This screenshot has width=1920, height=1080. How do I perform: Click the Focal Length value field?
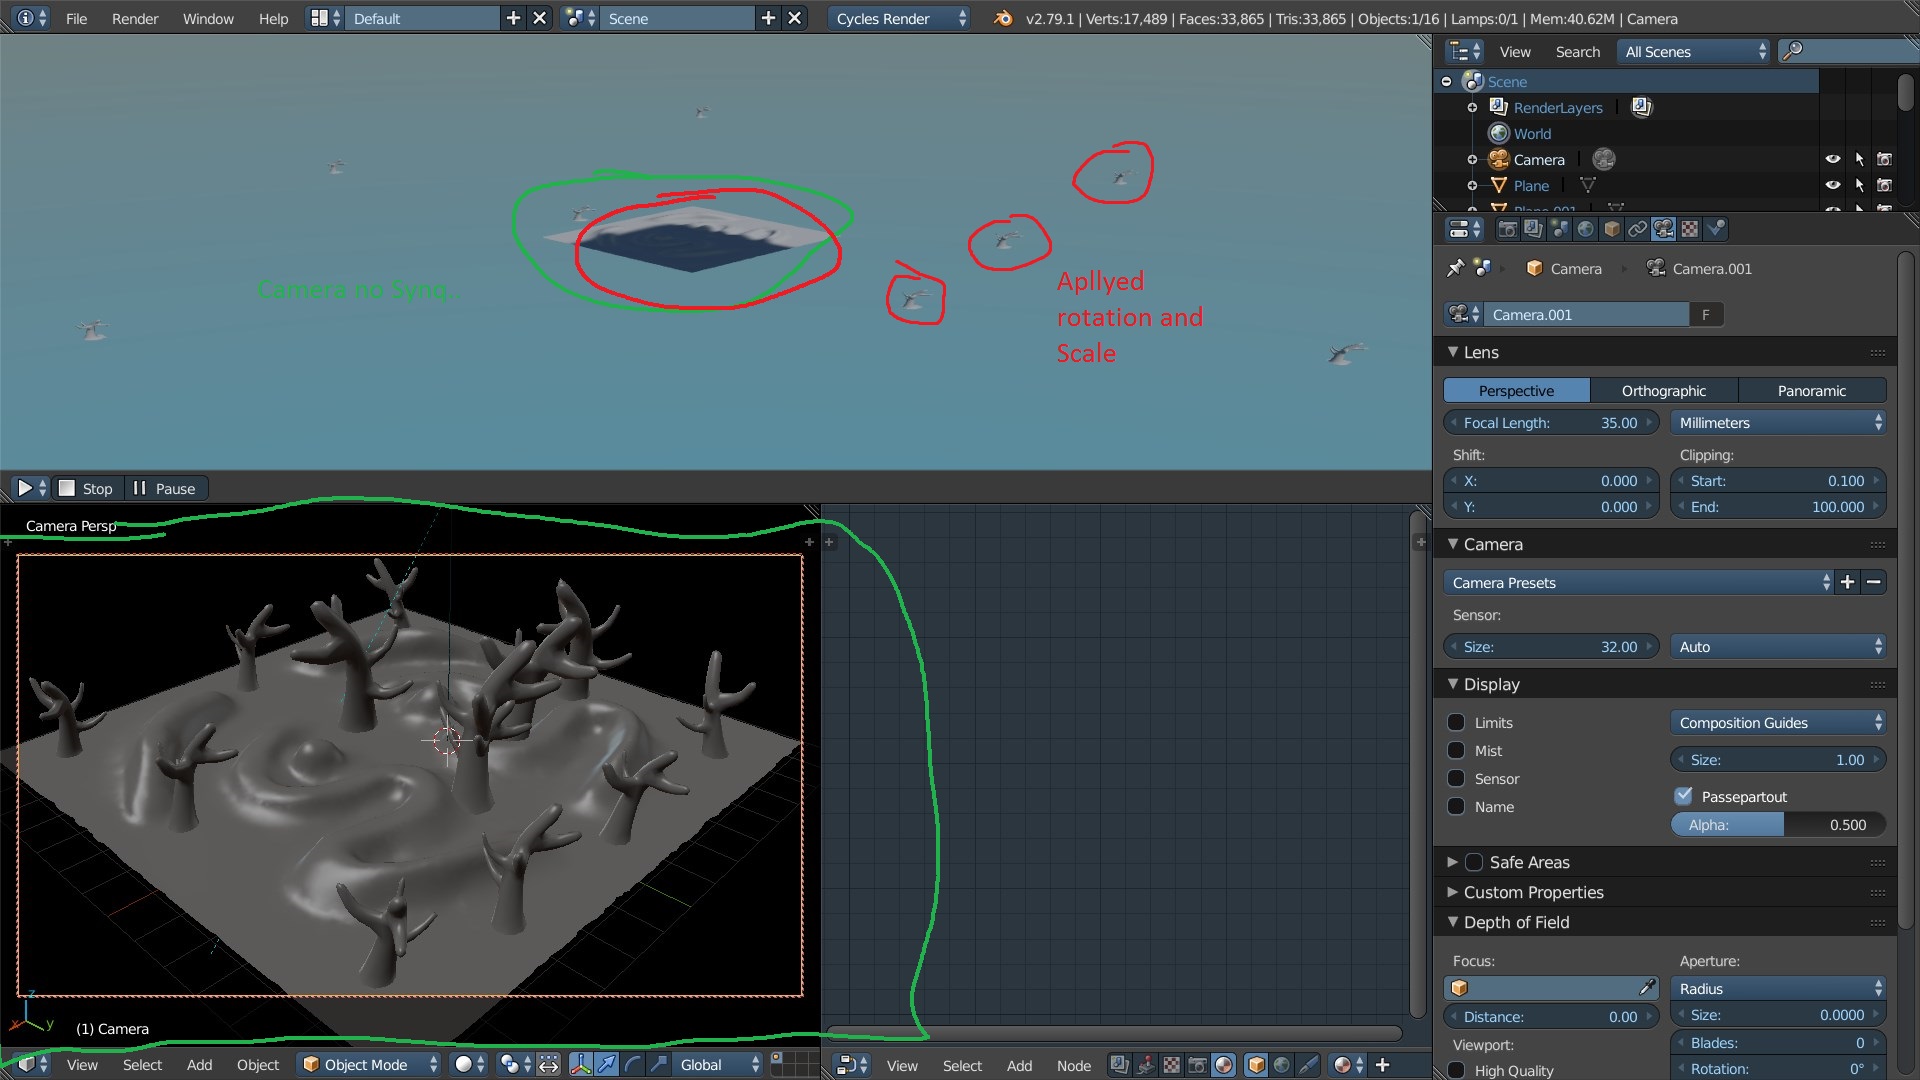coord(1551,422)
